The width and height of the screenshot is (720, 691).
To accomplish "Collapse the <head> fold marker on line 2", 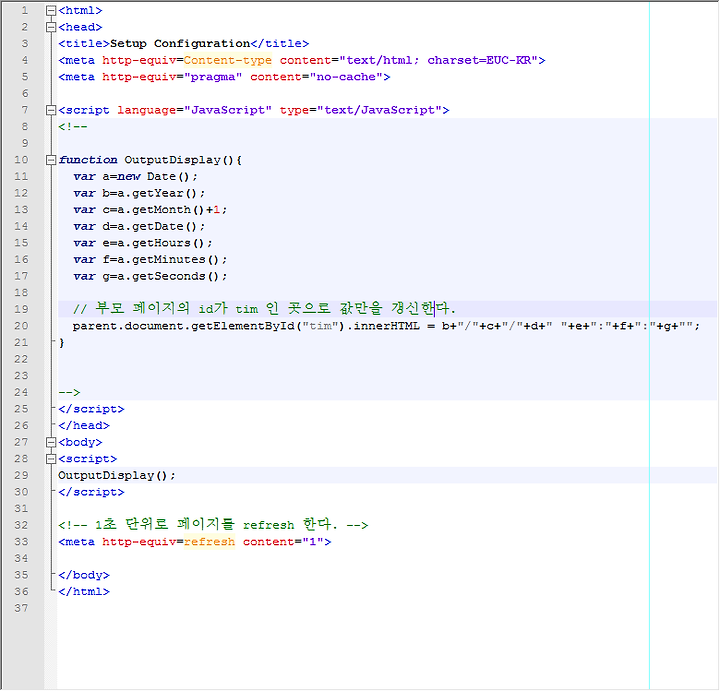I will (51, 27).
